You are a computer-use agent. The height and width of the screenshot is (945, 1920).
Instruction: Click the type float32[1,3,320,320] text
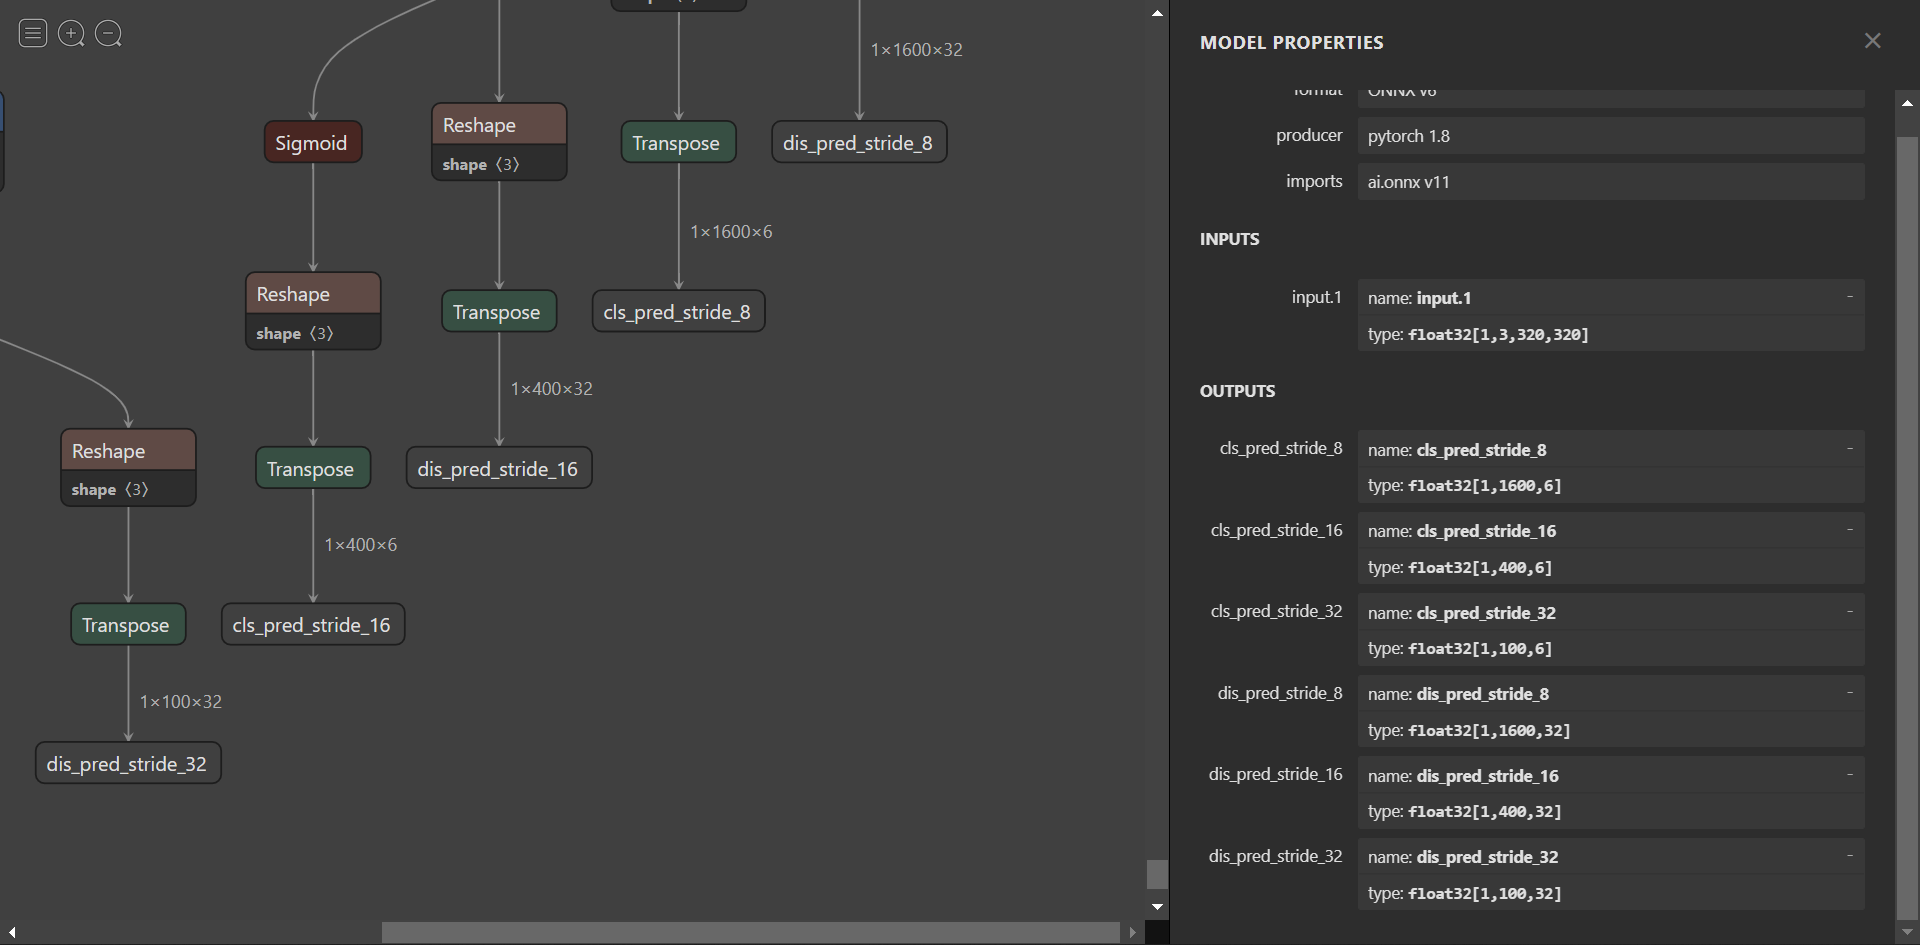[x=1478, y=335]
